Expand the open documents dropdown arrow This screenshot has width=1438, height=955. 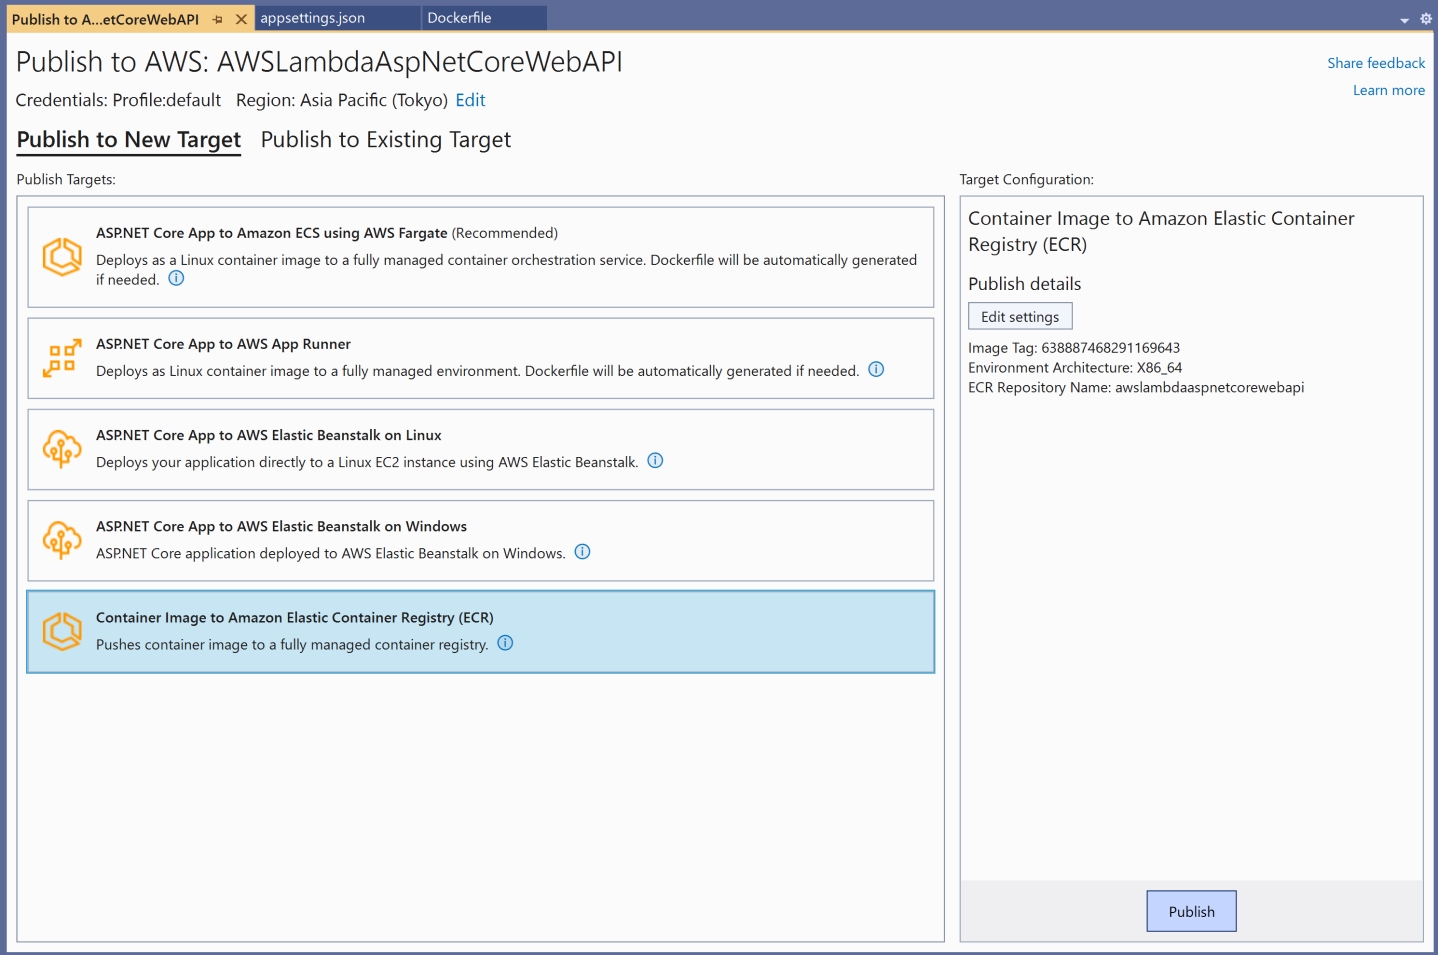click(1404, 20)
